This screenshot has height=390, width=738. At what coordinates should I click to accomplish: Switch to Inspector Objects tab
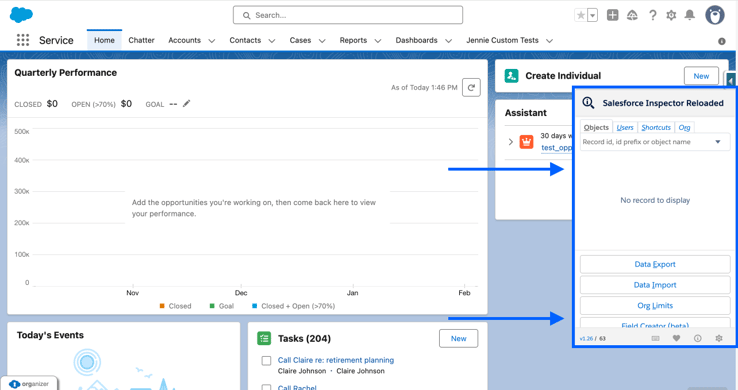pyautogui.click(x=596, y=127)
